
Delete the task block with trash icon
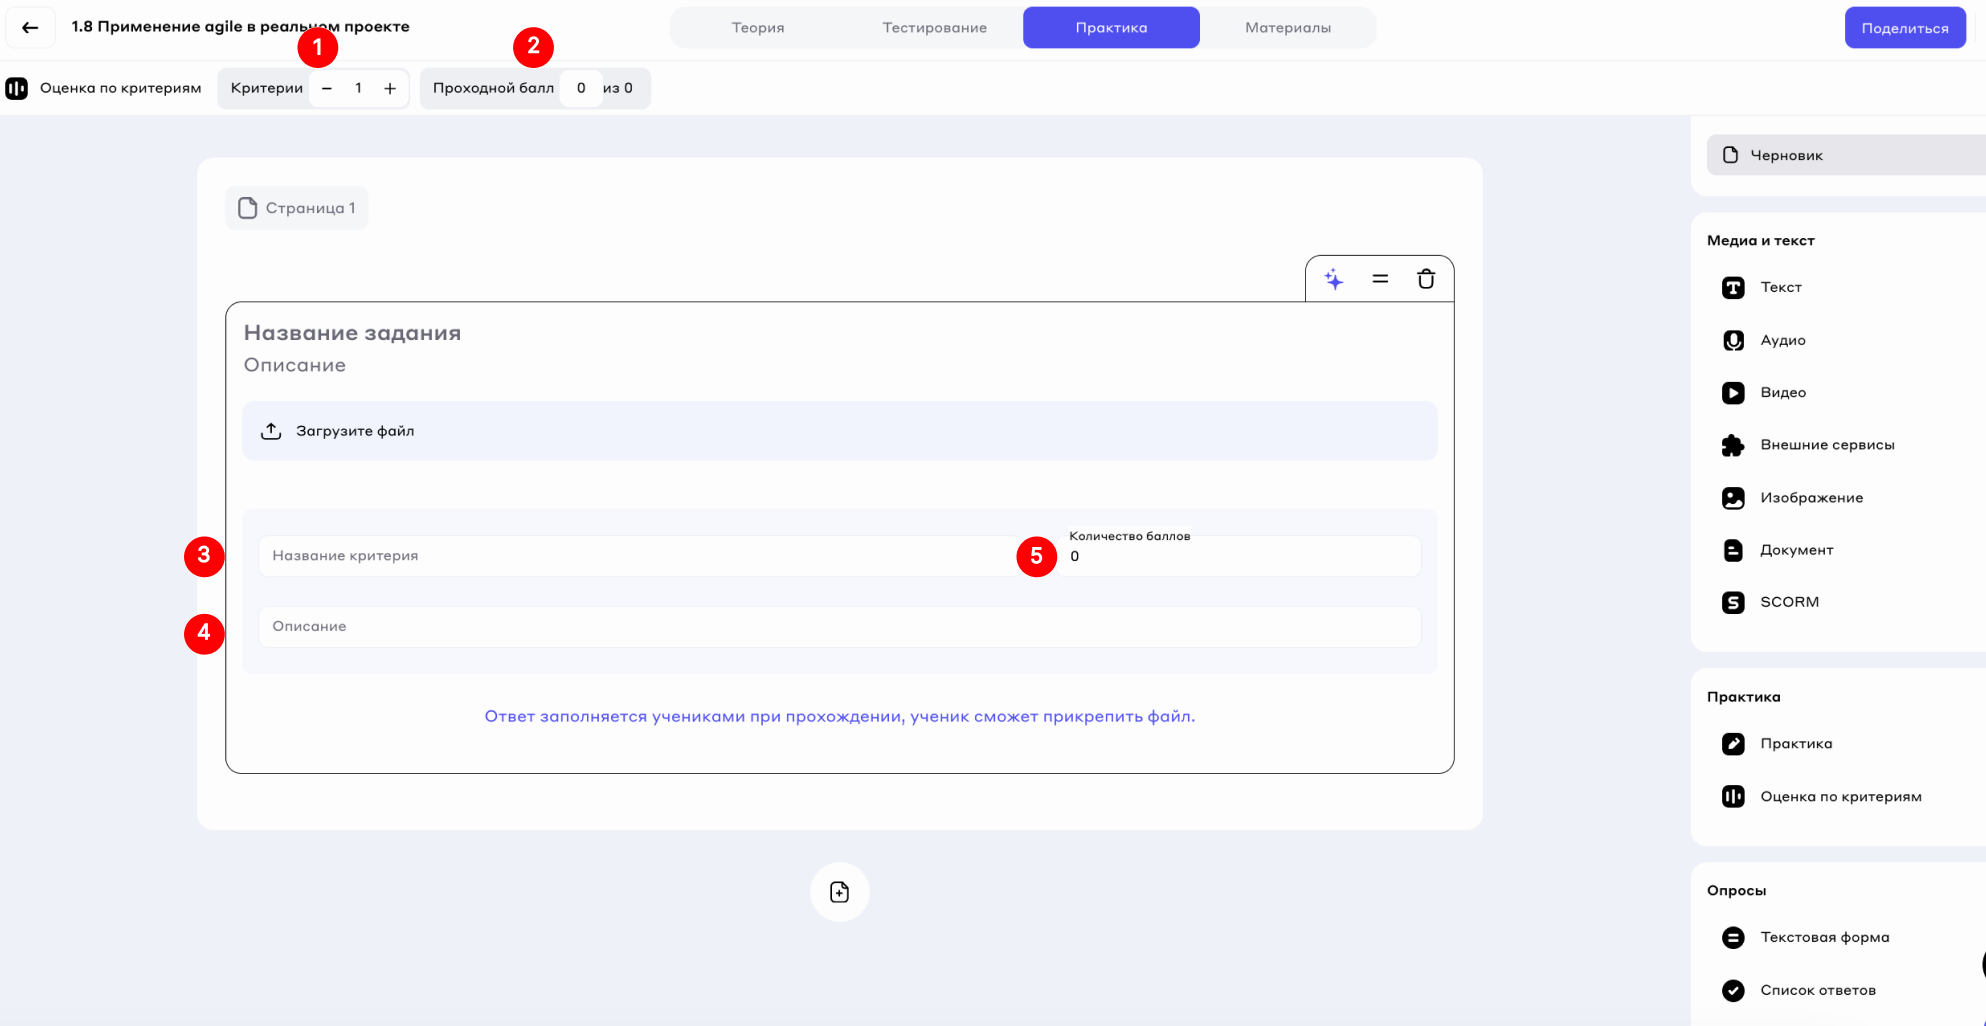pyautogui.click(x=1426, y=279)
